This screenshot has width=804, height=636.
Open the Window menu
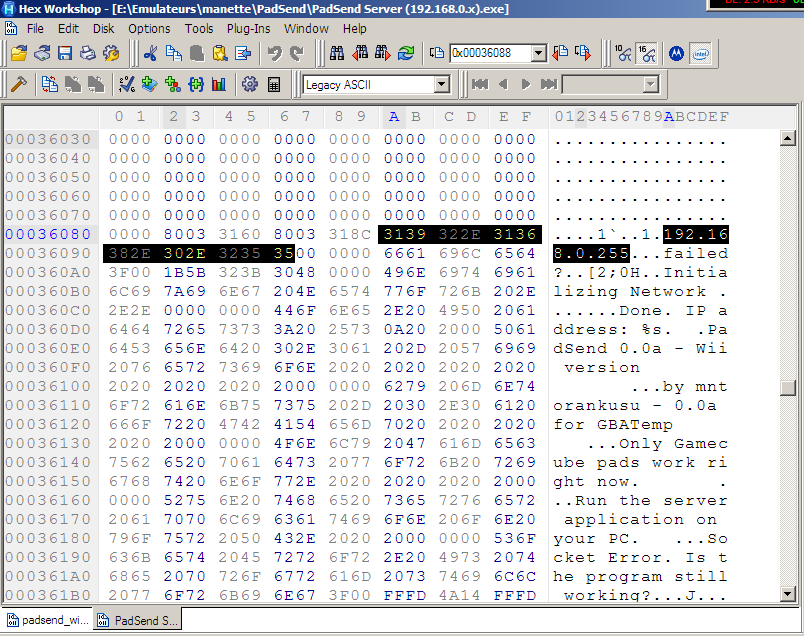point(306,29)
